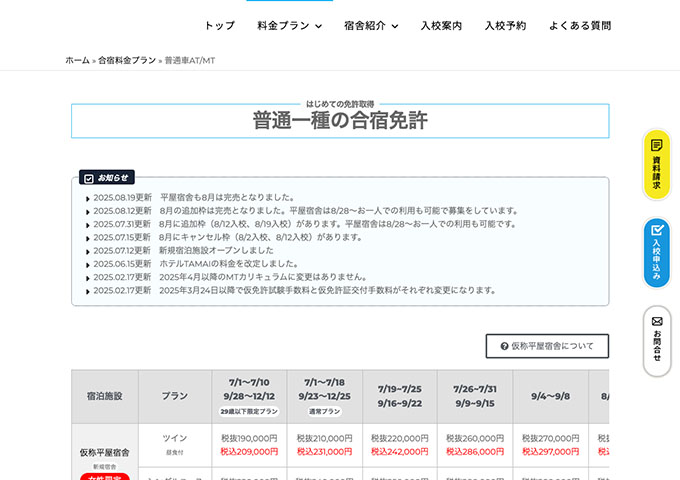Click the 合宿料金プラン breadcrumb link
This screenshot has width=680, height=480.
[x=127, y=61]
